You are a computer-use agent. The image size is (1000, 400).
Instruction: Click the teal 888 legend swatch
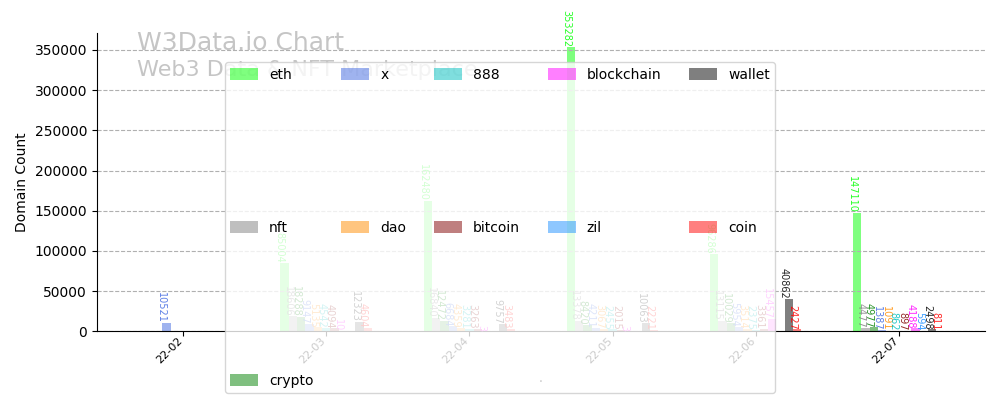click(x=448, y=74)
